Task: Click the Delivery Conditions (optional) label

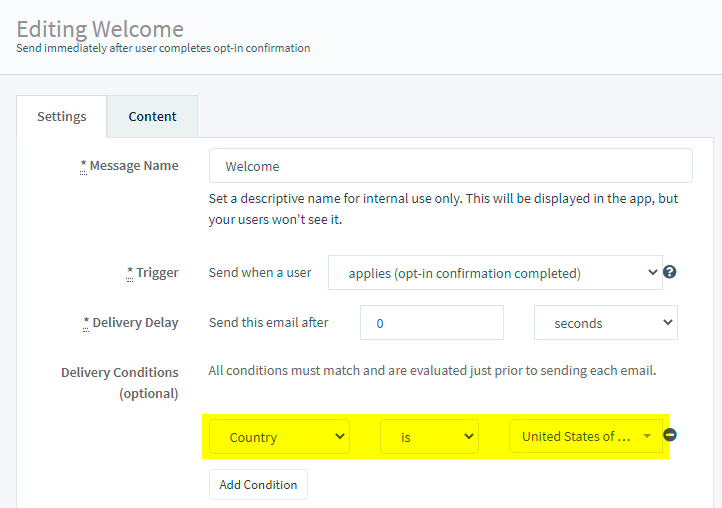Action: tap(119, 382)
